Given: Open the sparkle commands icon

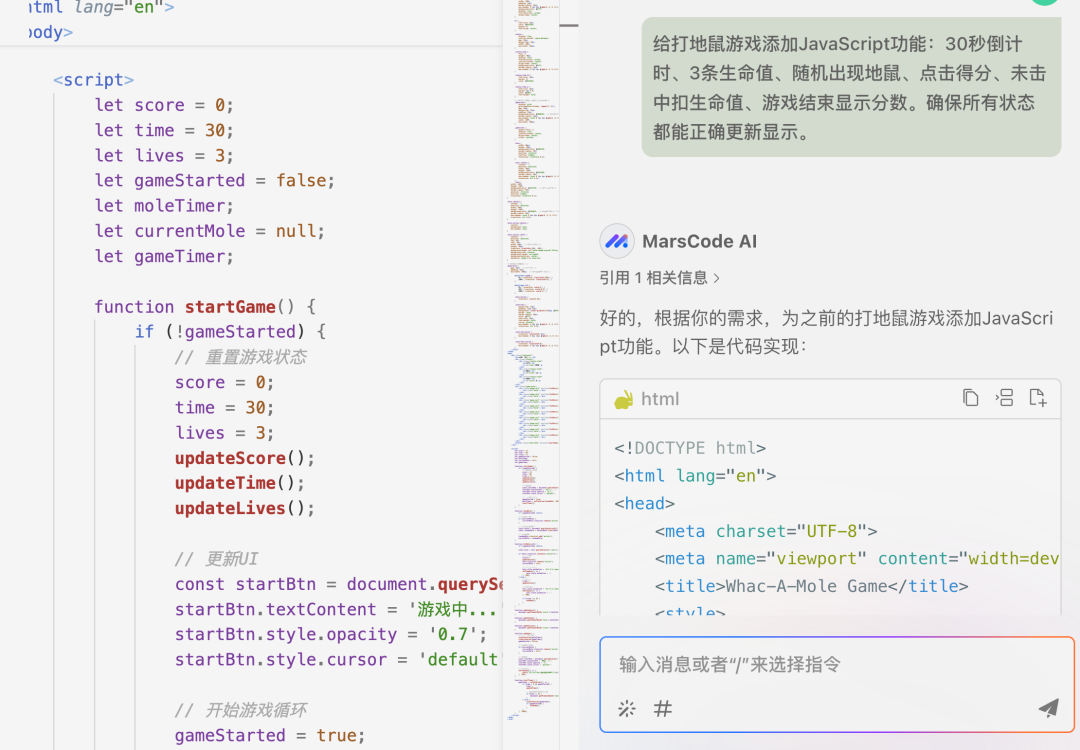Looking at the screenshot, I should [627, 709].
